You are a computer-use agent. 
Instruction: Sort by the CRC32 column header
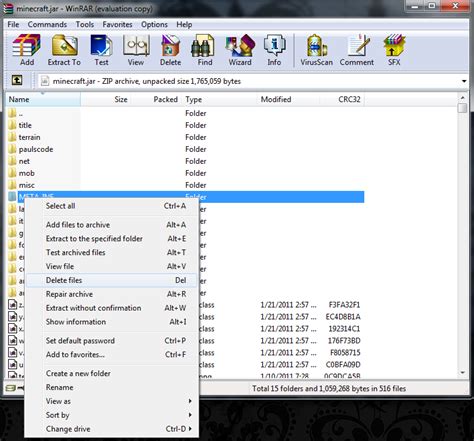(x=341, y=99)
